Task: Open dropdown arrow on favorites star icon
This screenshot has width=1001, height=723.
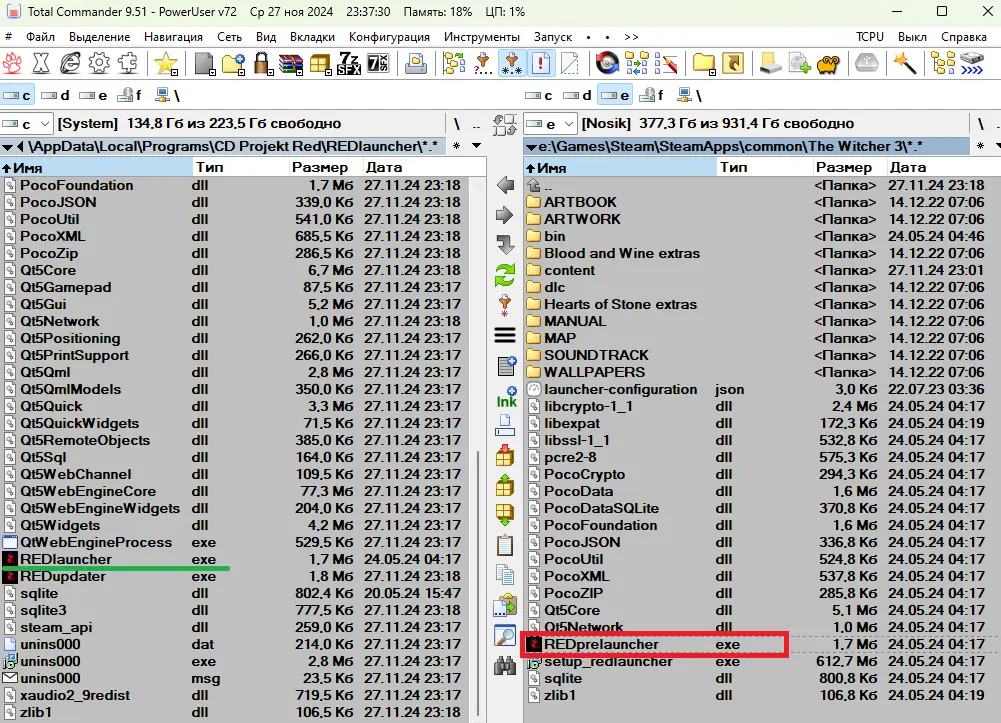Action: tap(175, 71)
